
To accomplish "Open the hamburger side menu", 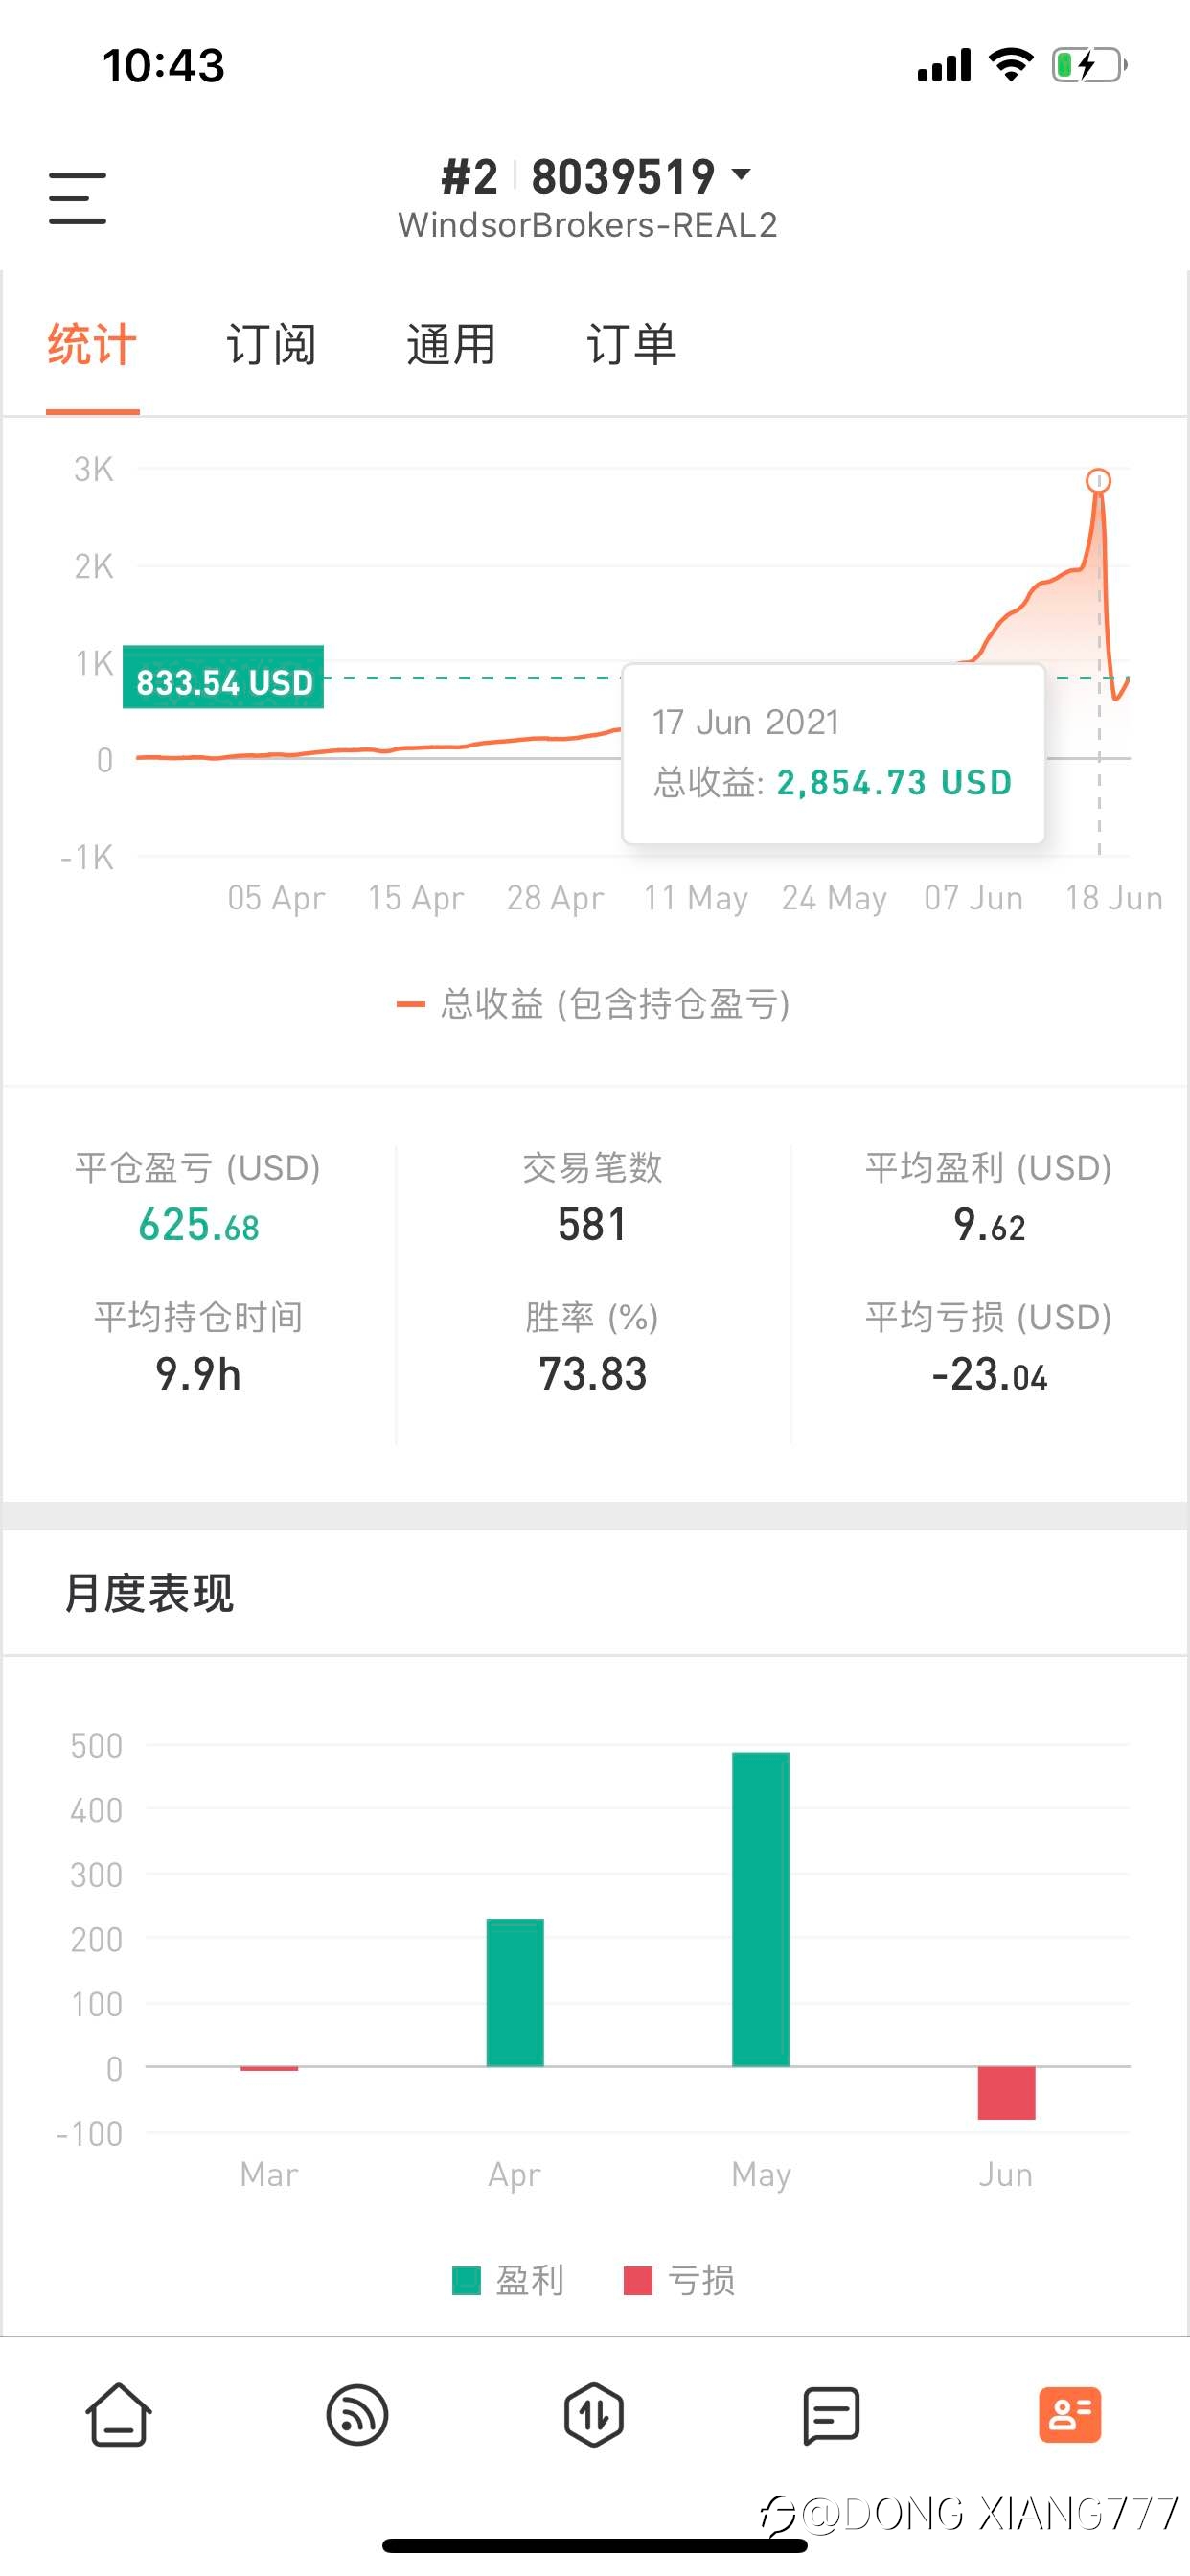I will [77, 197].
